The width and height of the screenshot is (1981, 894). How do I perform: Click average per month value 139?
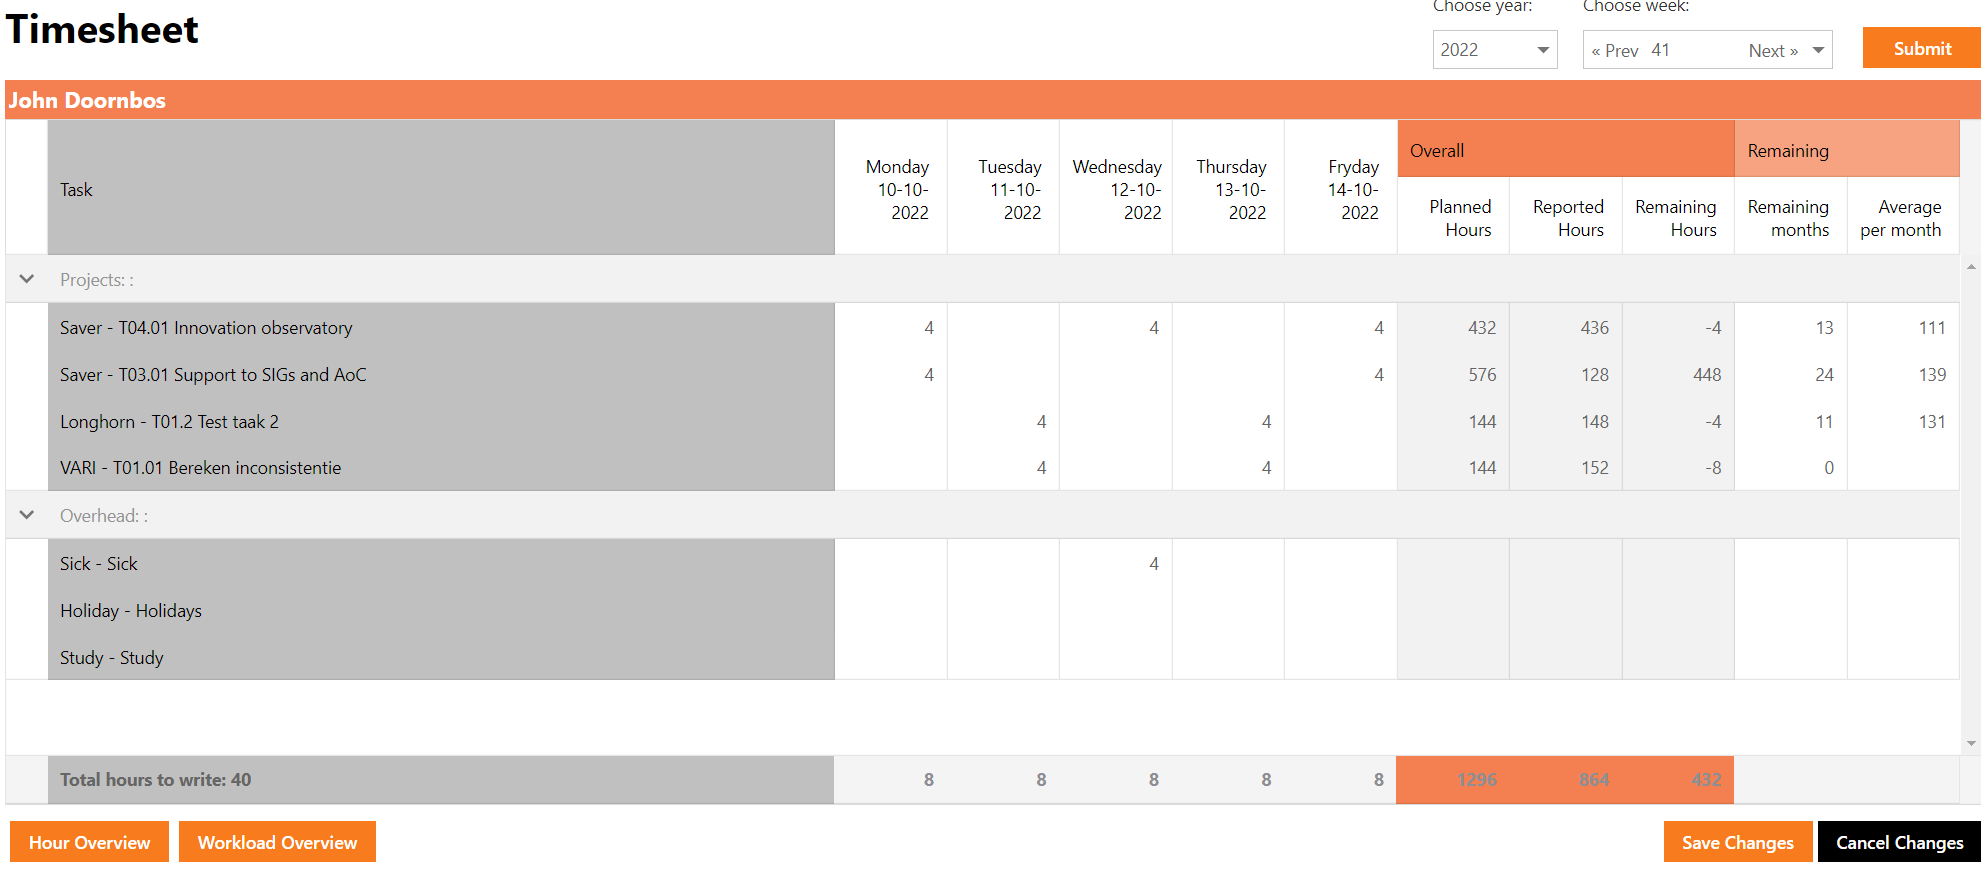pyautogui.click(x=1932, y=374)
